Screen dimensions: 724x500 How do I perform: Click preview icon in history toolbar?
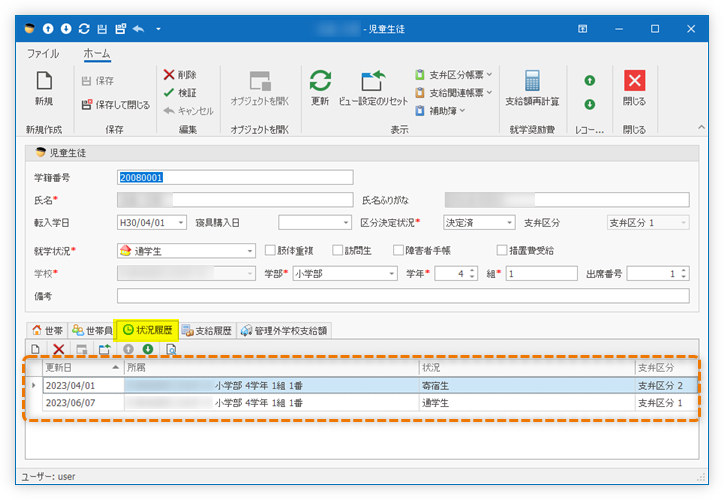click(x=171, y=349)
